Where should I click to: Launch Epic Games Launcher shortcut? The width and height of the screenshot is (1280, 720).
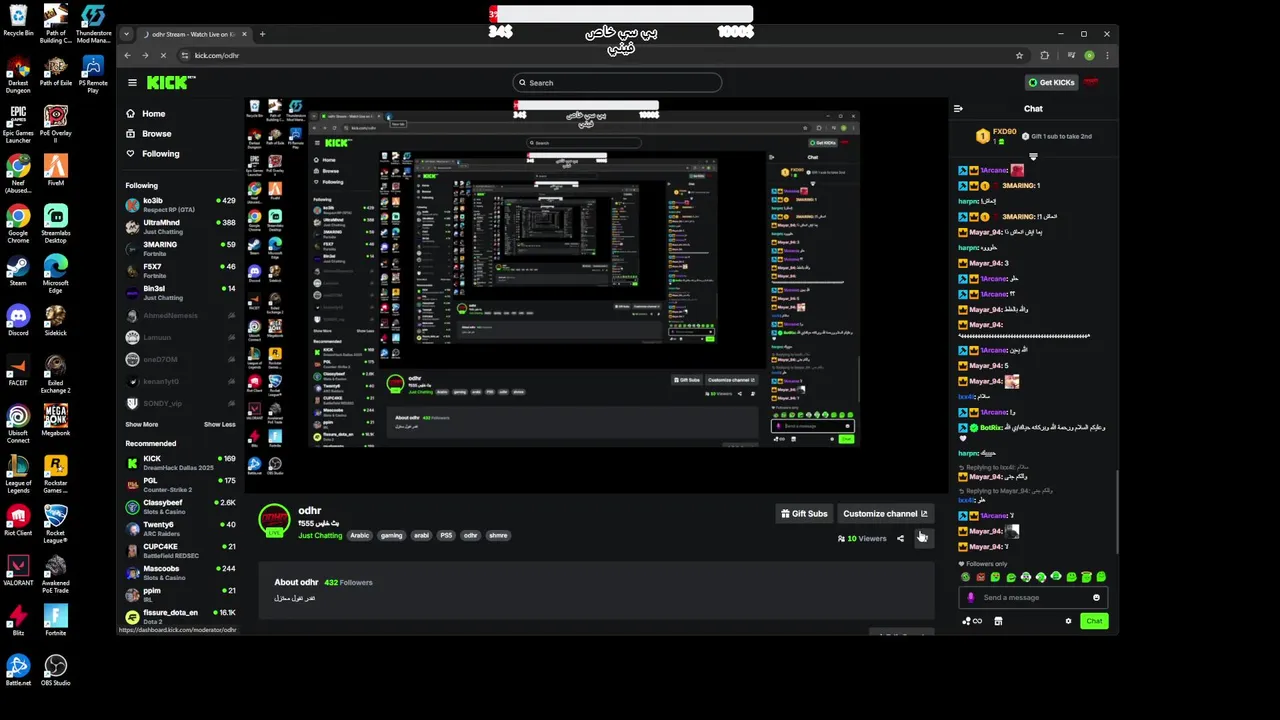[18, 125]
